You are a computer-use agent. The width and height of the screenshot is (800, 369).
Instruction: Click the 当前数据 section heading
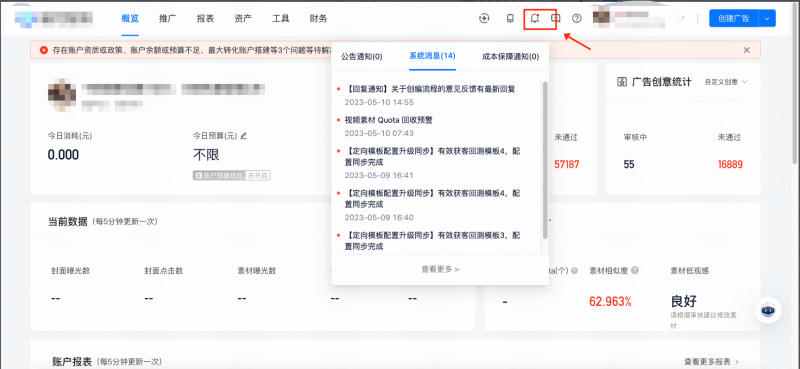point(67,222)
